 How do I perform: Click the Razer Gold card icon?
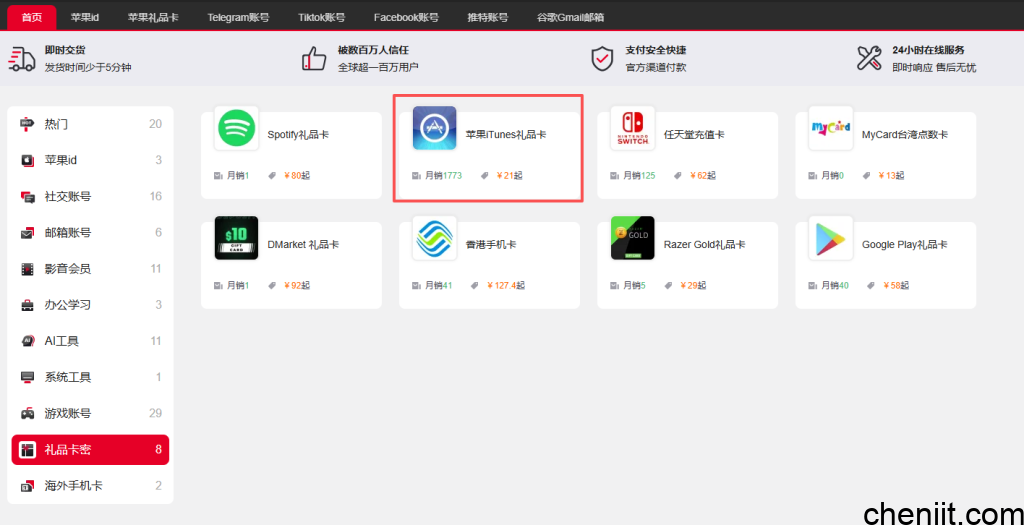(632, 238)
